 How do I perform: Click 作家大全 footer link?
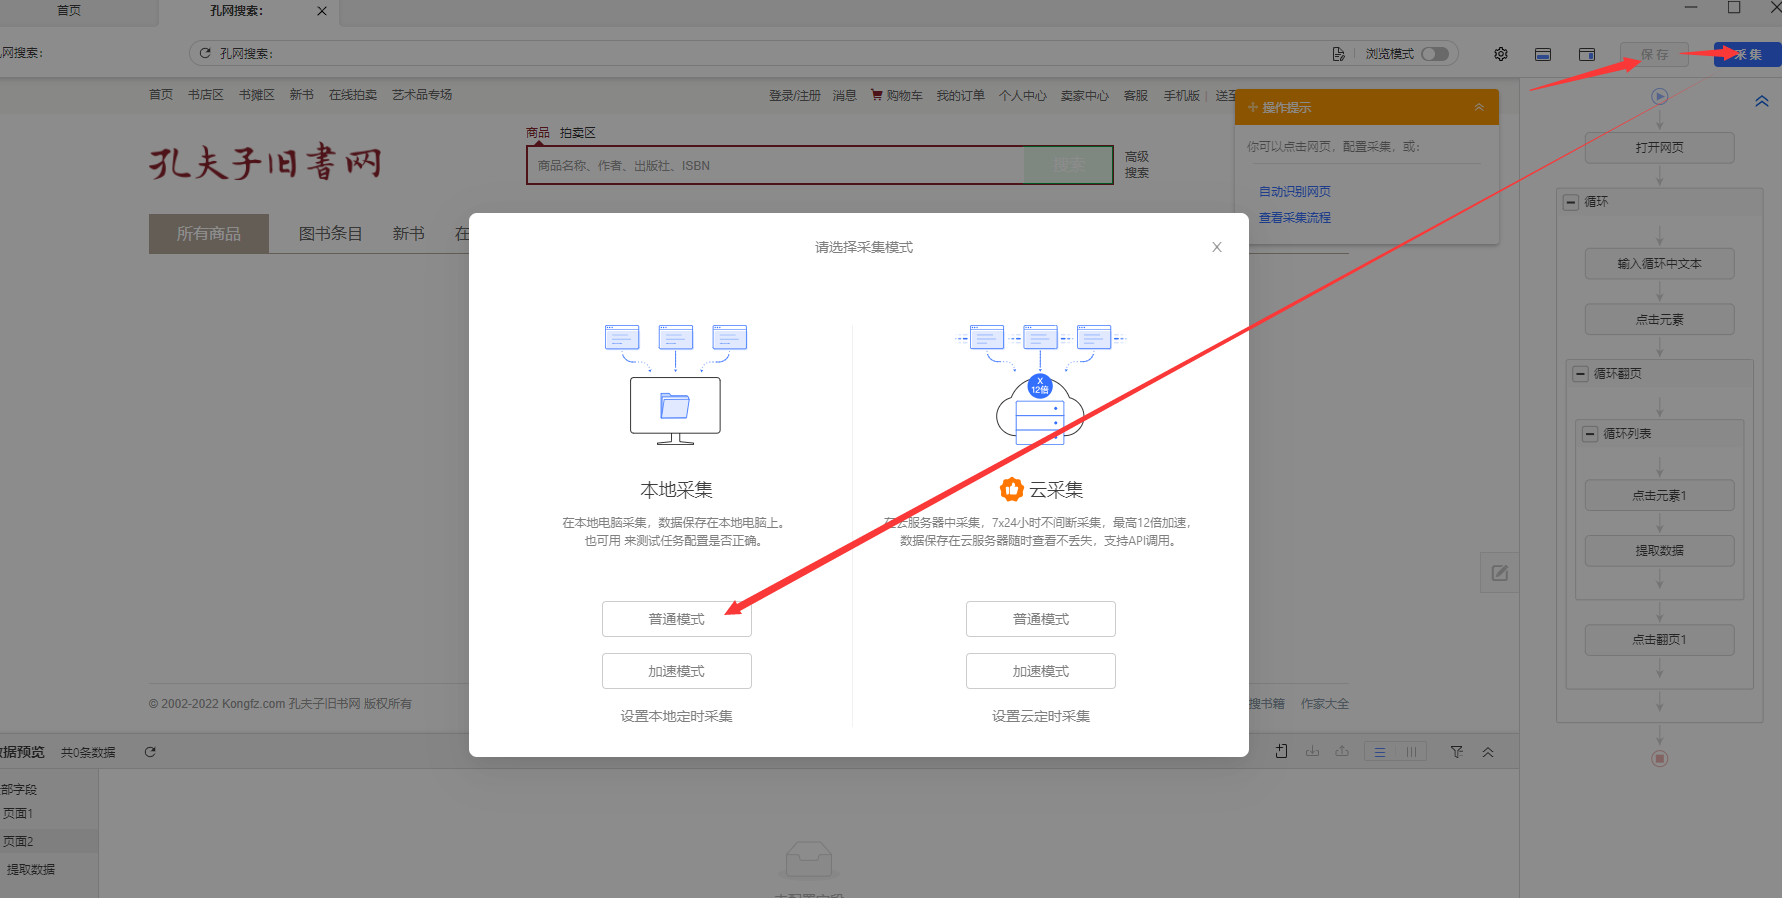pos(1324,704)
